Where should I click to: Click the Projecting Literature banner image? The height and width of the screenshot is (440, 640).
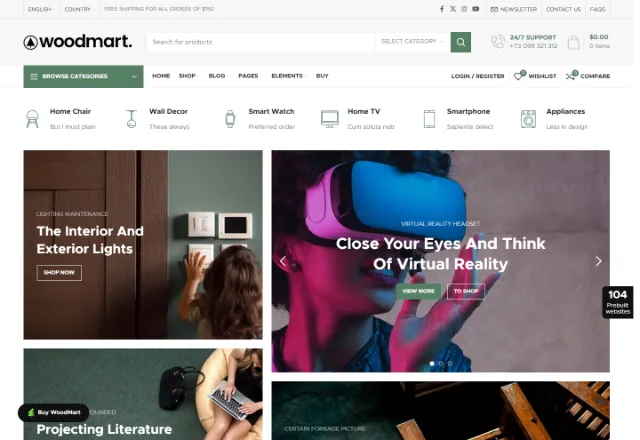tap(143, 394)
